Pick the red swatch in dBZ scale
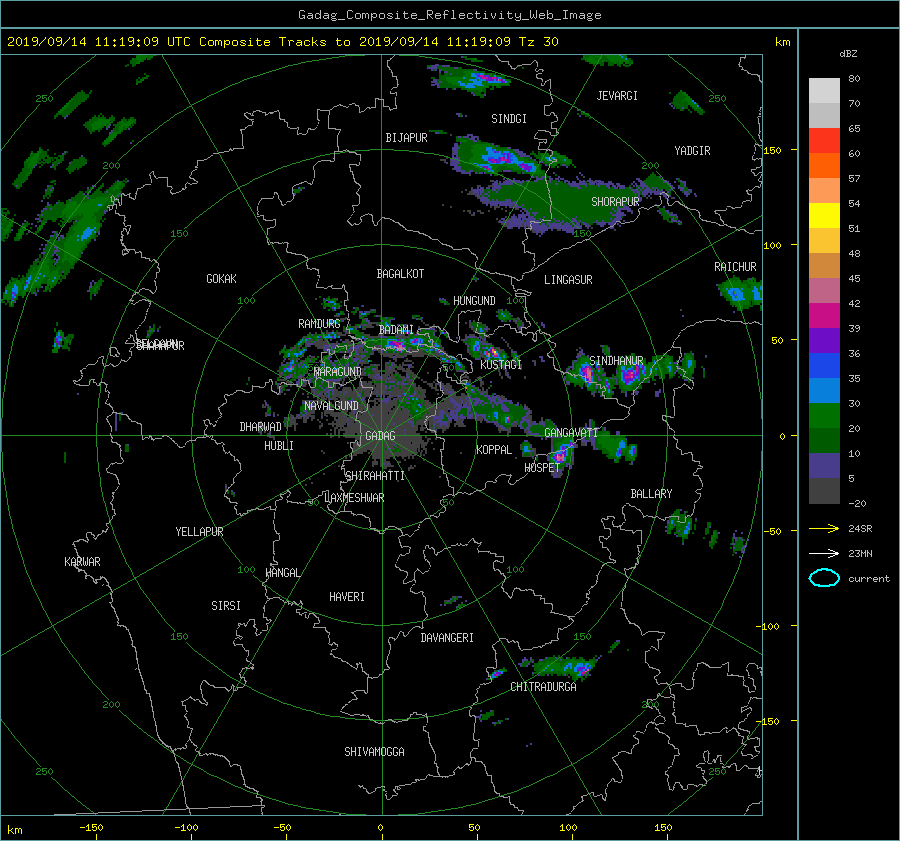The image size is (900, 841). coord(824,140)
